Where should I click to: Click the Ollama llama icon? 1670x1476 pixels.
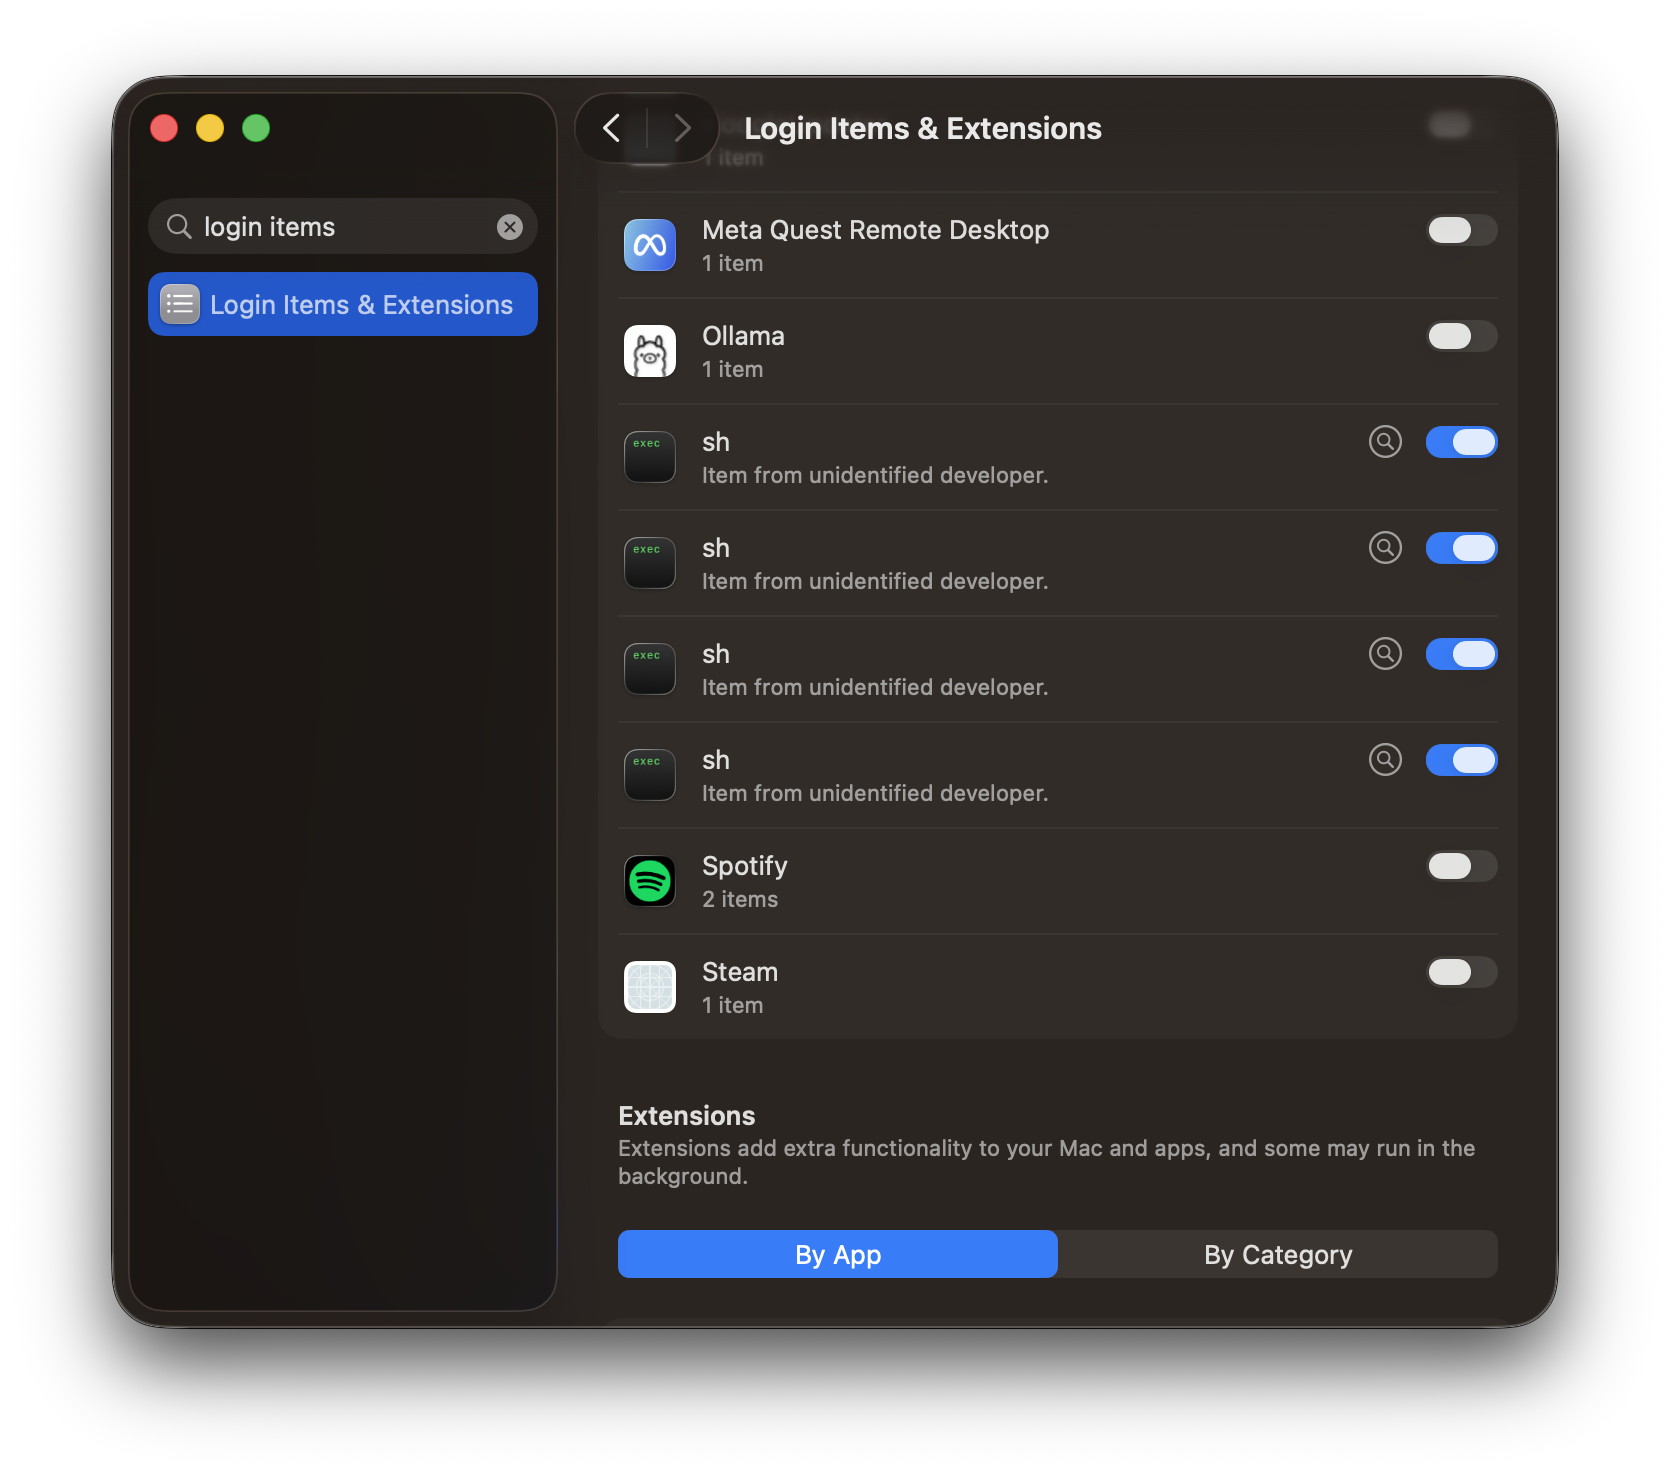(x=650, y=351)
